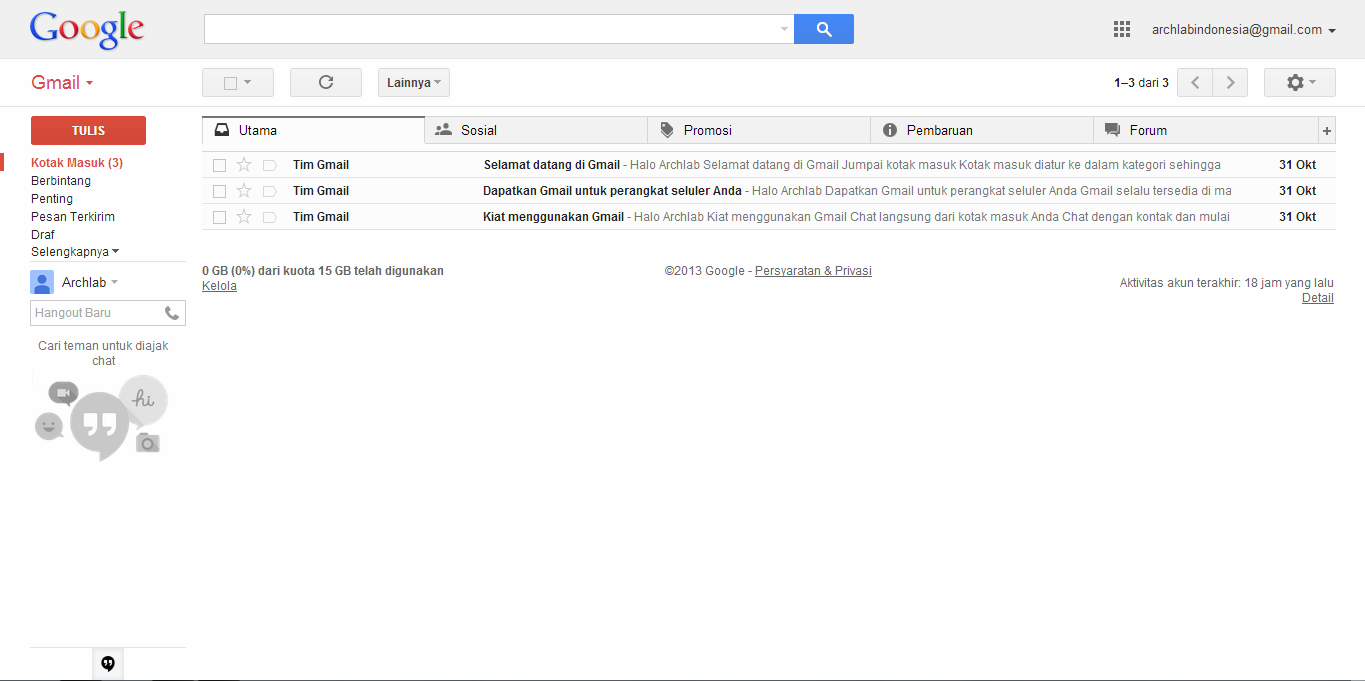Image resolution: width=1365 pixels, height=681 pixels.
Task: Open the 'Kiat menggunakan Gmail' email
Action: tap(768, 217)
